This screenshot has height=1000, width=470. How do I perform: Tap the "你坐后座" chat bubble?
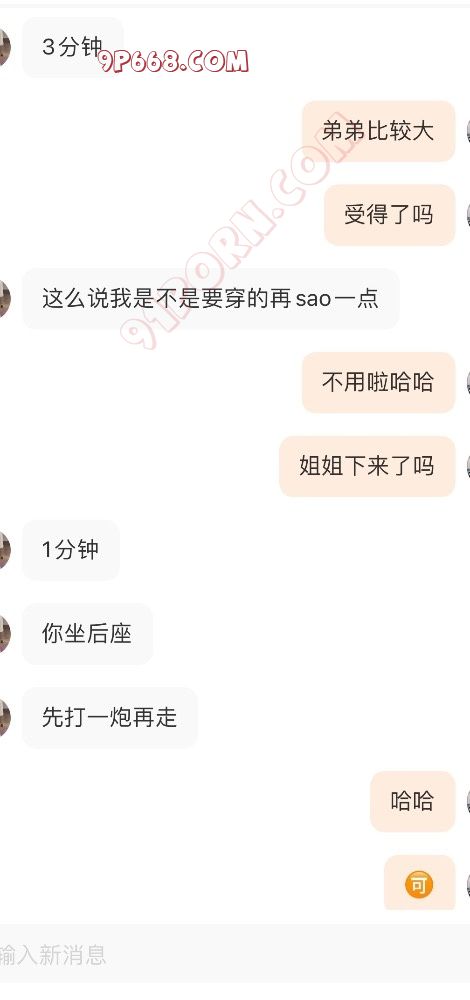pos(87,634)
